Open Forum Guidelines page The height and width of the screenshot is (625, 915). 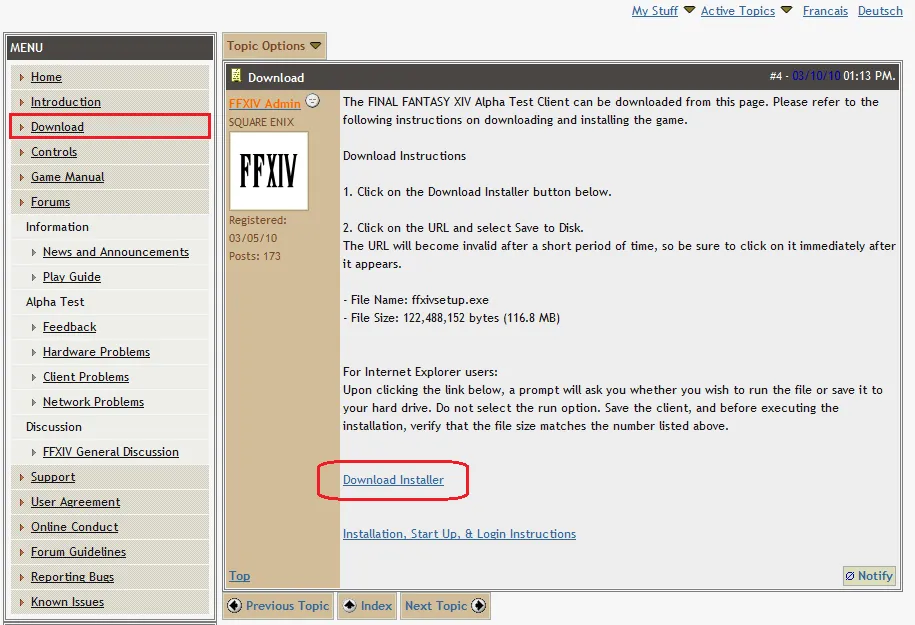78,552
